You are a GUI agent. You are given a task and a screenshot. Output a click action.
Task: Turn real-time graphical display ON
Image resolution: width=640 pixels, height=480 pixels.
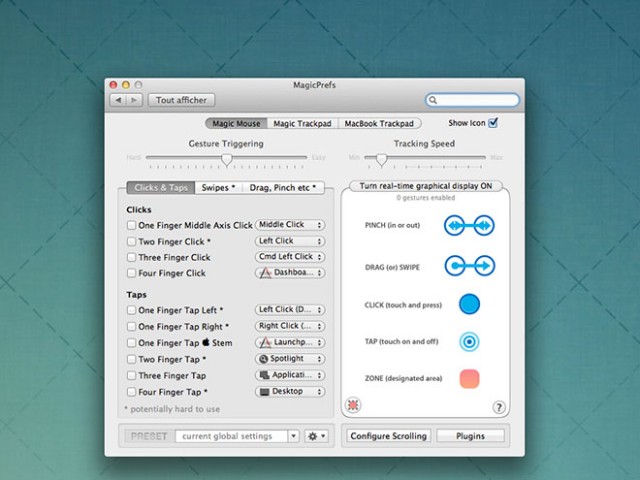pyautogui.click(x=426, y=186)
